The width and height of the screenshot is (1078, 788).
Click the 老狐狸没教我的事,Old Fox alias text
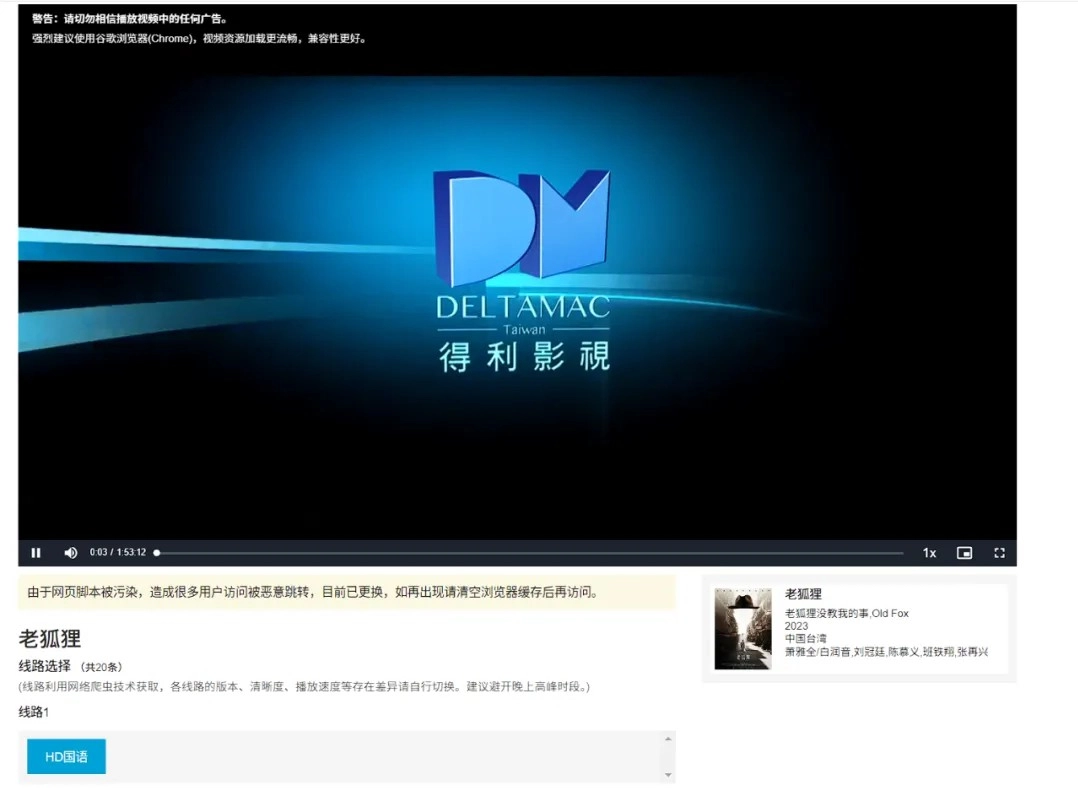pos(846,613)
